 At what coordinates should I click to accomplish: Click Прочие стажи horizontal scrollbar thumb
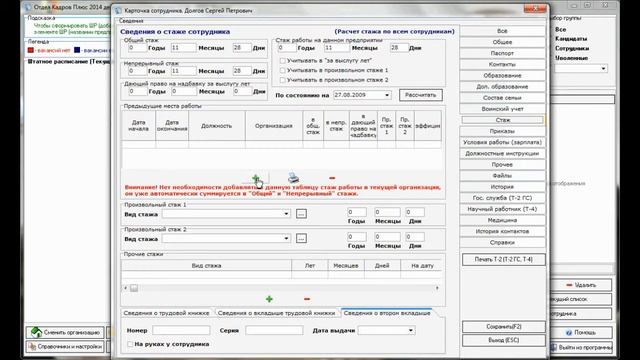pos(134,288)
